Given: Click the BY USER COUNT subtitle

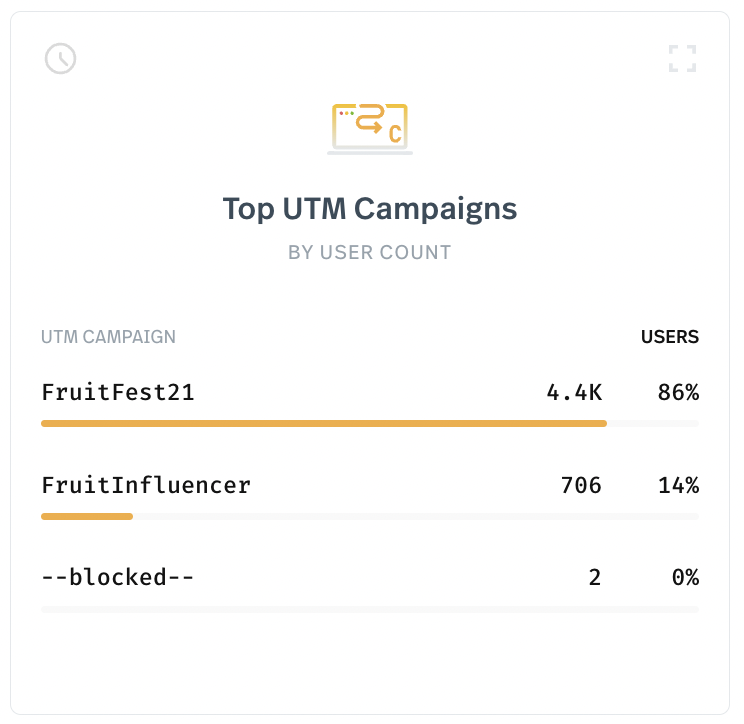Looking at the screenshot, I should (x=370, y=252).
